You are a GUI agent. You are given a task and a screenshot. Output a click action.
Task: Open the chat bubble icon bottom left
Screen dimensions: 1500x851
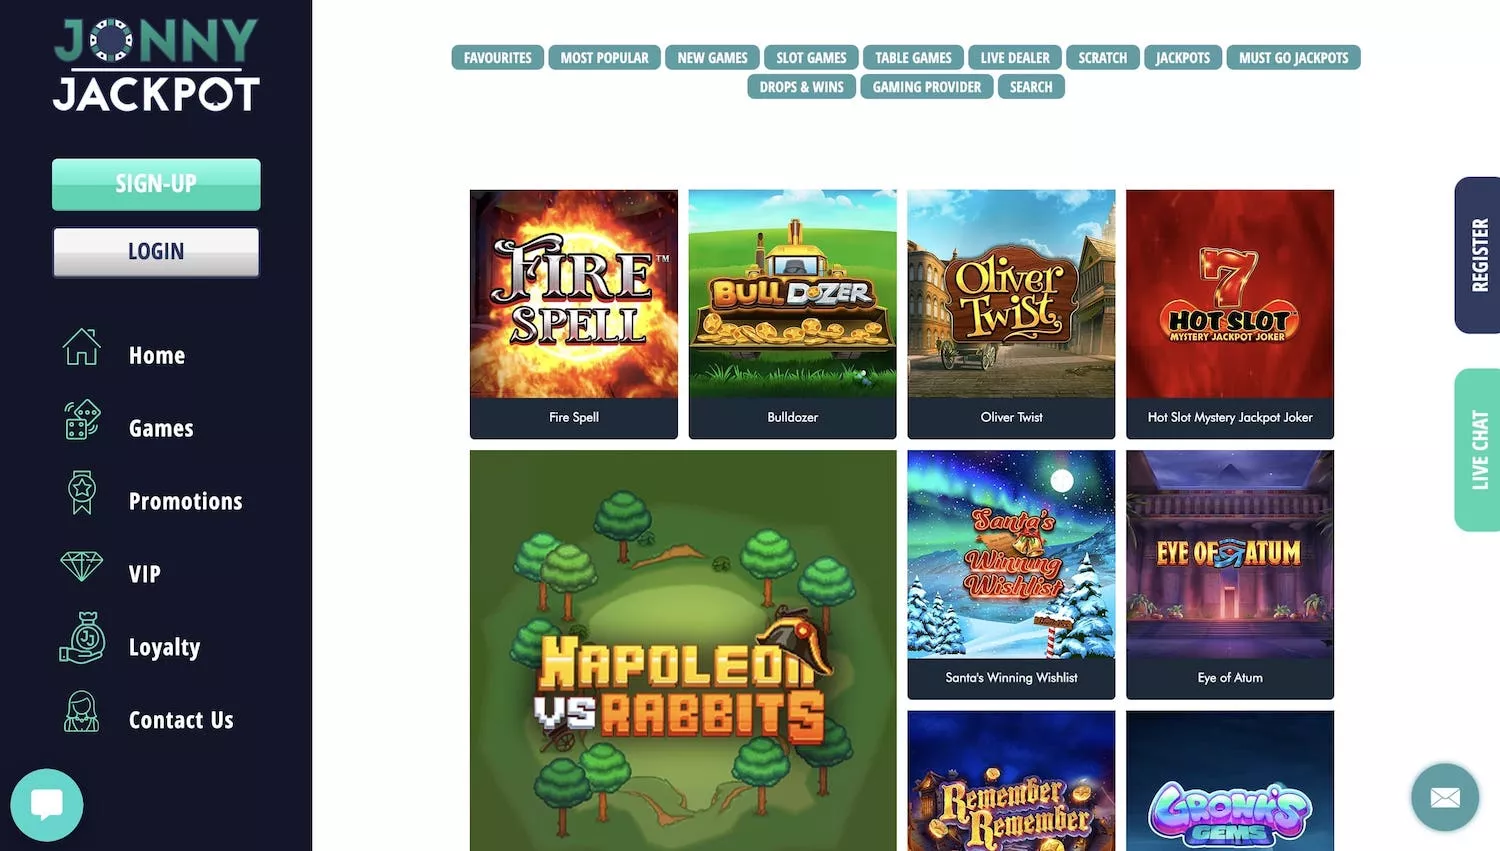click(47, 805)
